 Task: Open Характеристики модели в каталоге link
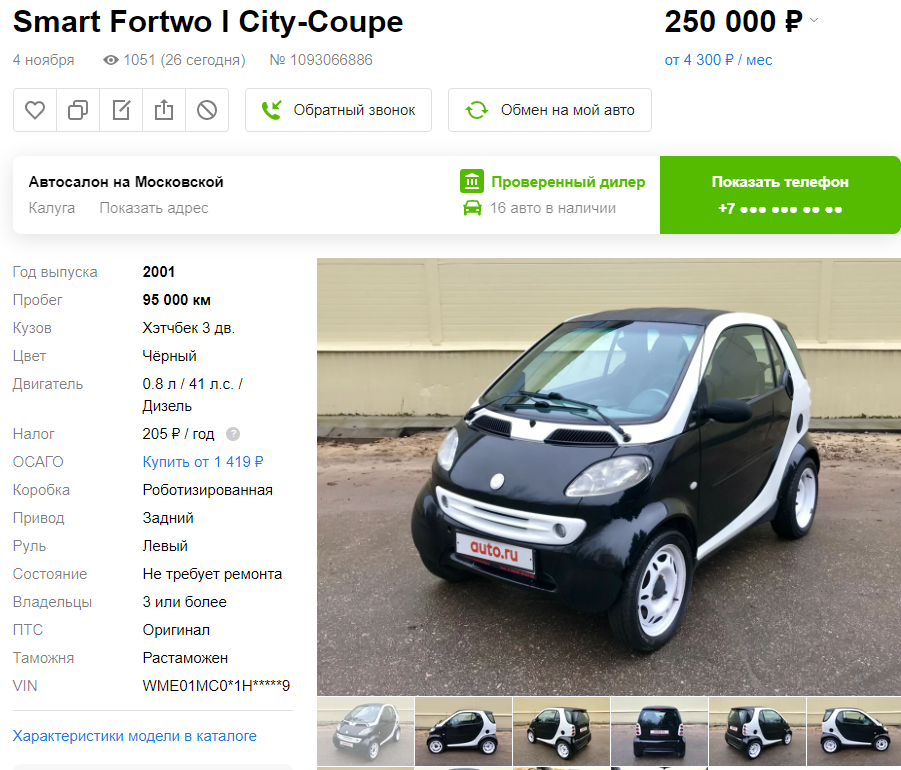click(134, 736)
